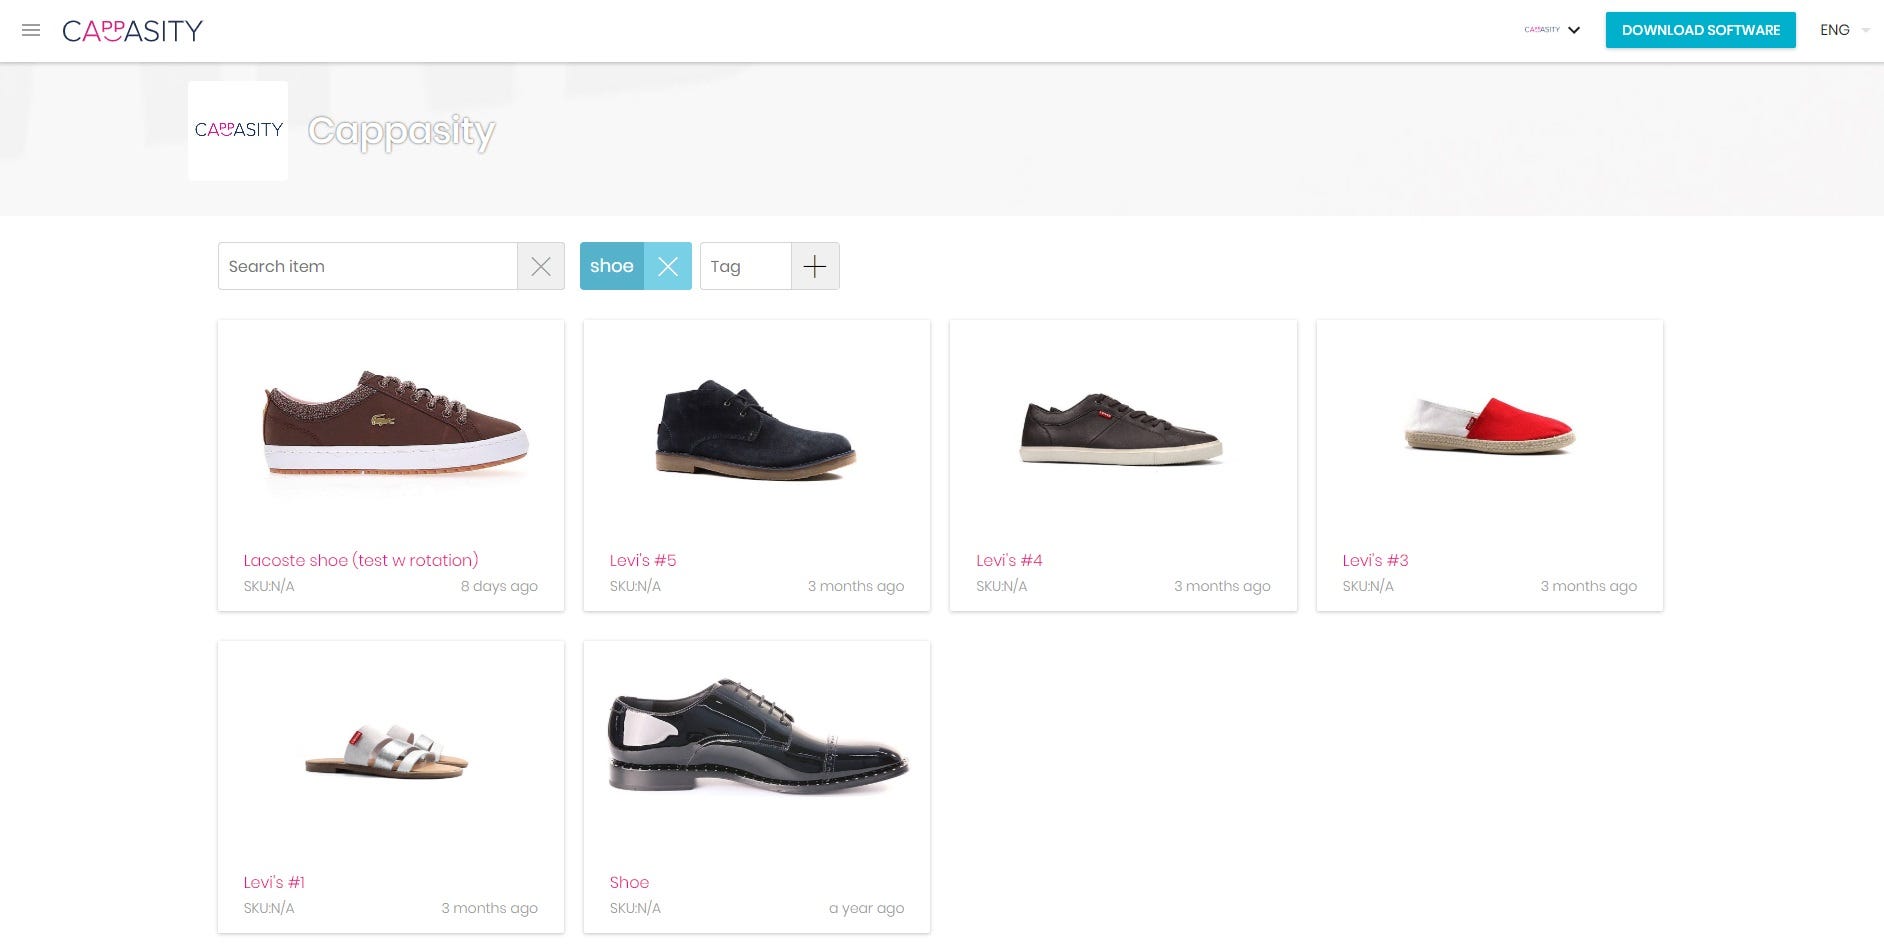Open the black patent Shoe thumbnail

tap(758, 736)
